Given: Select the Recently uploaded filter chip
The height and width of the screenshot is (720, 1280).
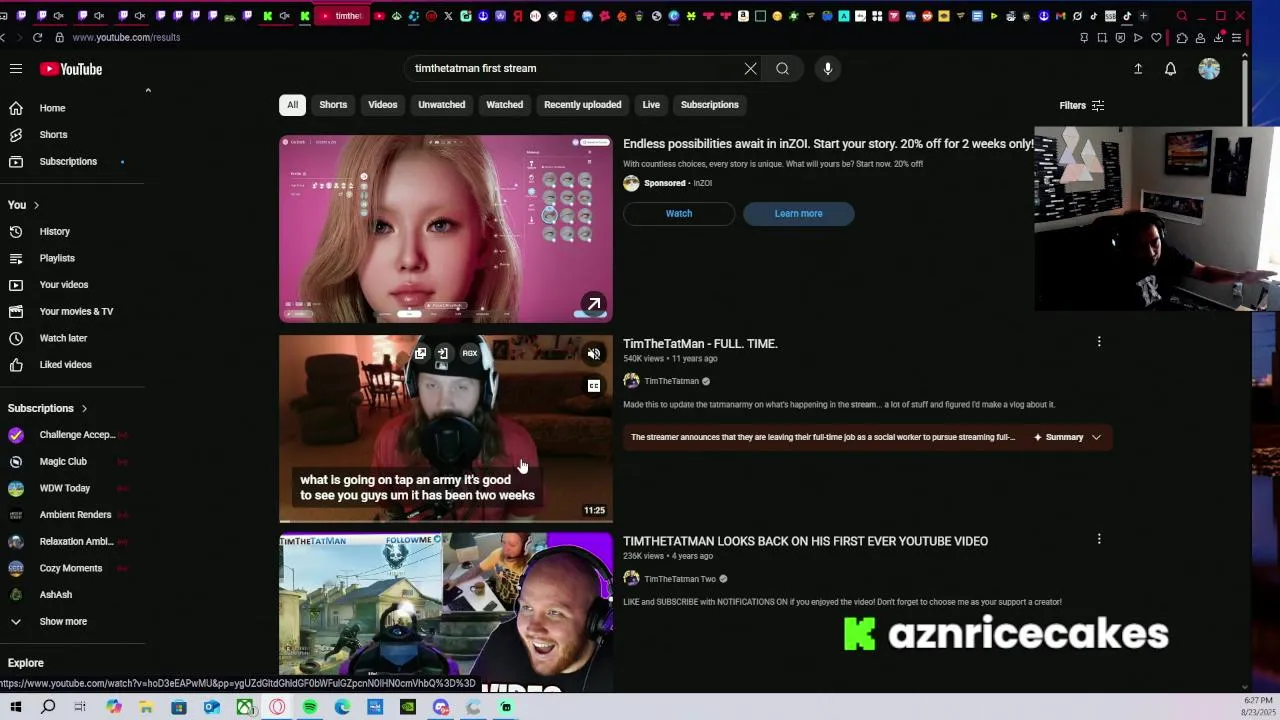Looking at the screenshot, I should (582, 105).
